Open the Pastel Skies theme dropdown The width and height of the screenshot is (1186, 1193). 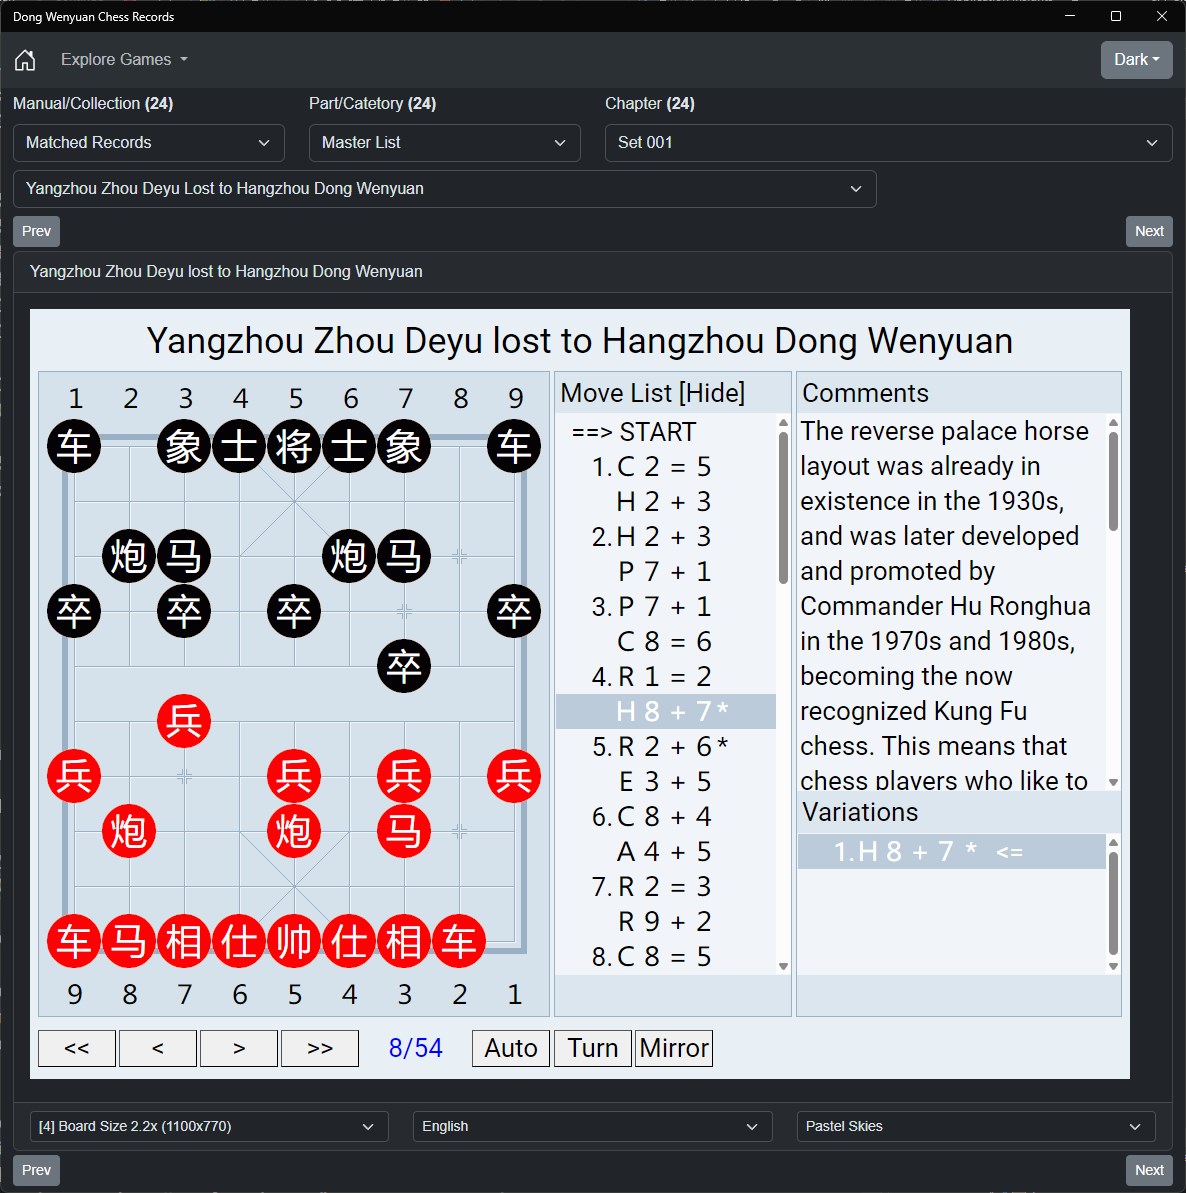point(976,1127)
